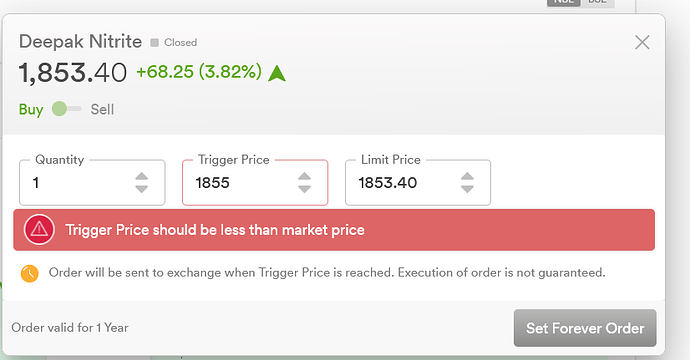690x360 pixels.
Task: Increase Limit Price with up arrow
Action: click(x=467, y=176)
